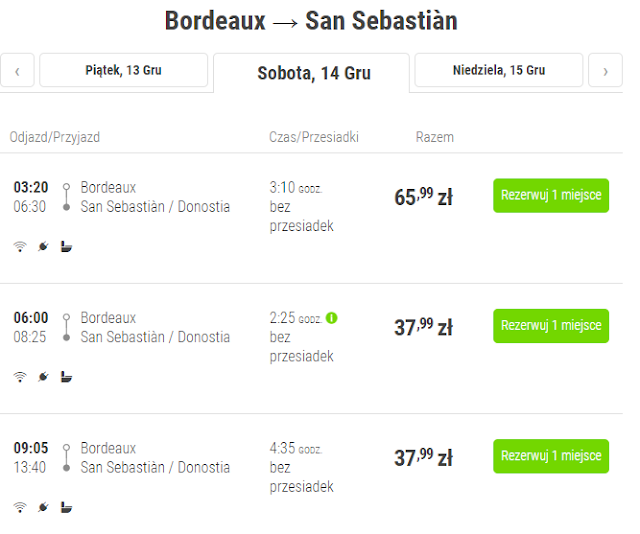Reserve a seat on the 03:20 departure
The image size is (640, 534).
550,196
